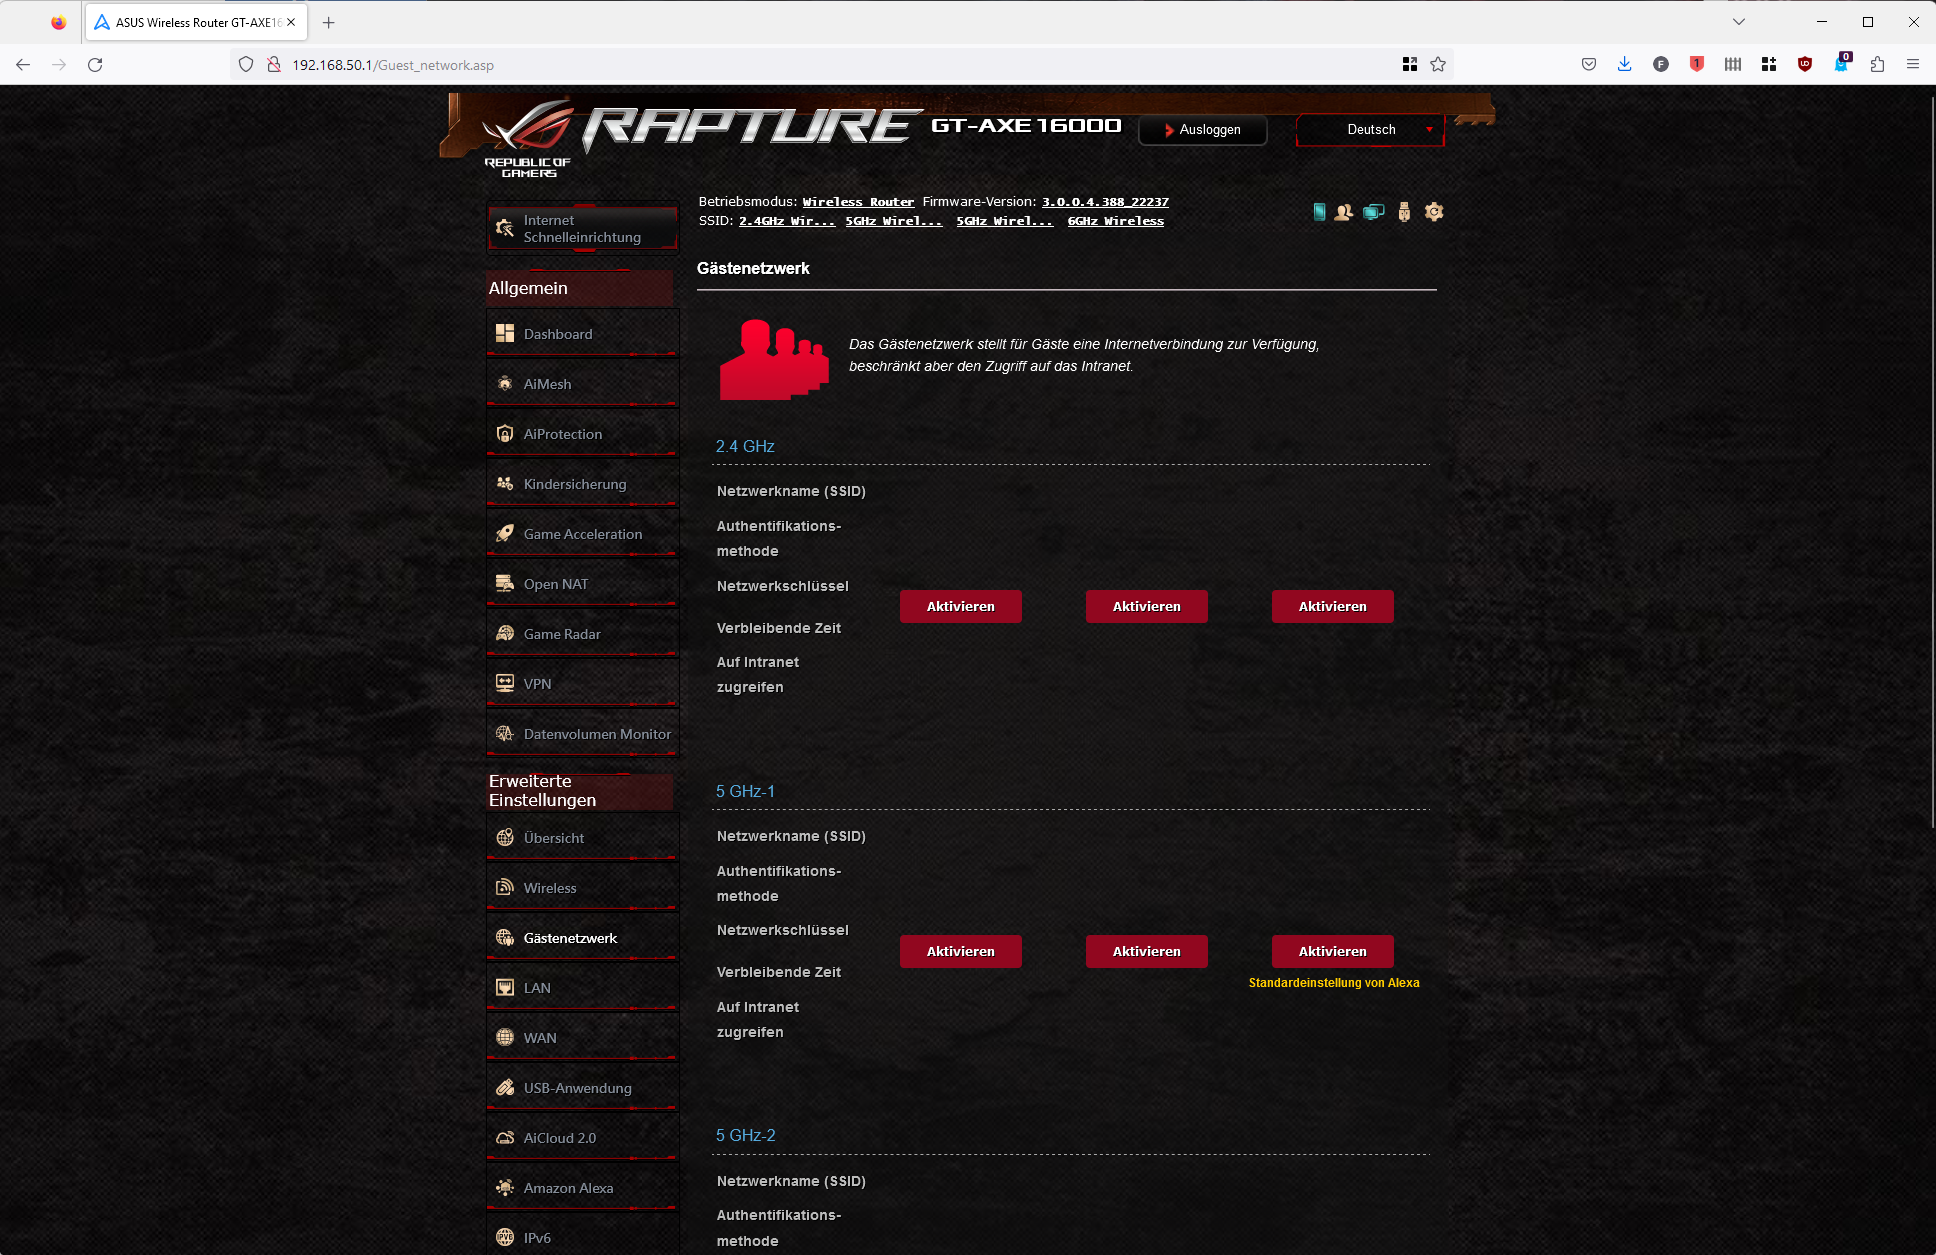Open the Deutsch language dropdown
The height and width of the screenshot is (1255, 1936).
point(1370,130)
